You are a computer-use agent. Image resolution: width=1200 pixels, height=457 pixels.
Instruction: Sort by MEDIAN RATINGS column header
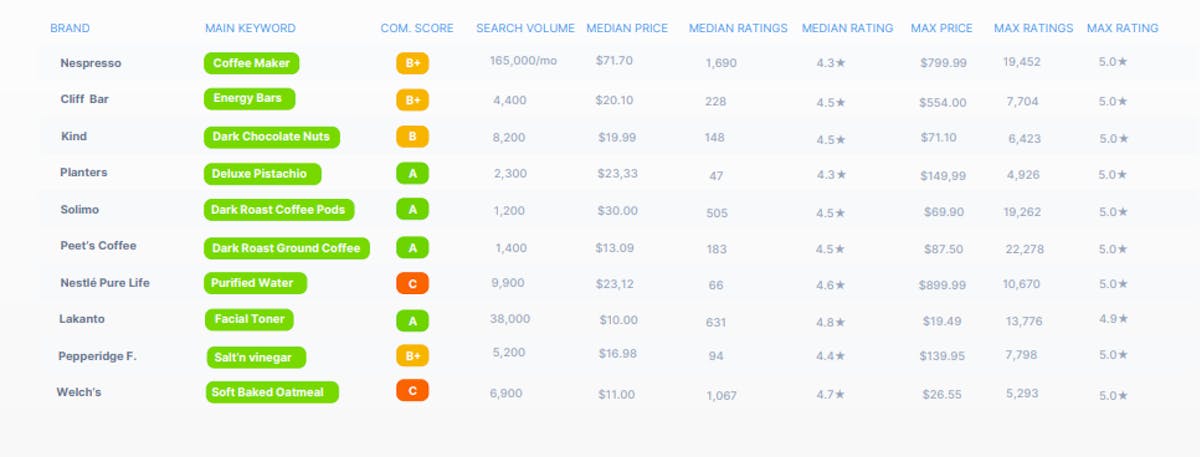[x=738, y=28]
